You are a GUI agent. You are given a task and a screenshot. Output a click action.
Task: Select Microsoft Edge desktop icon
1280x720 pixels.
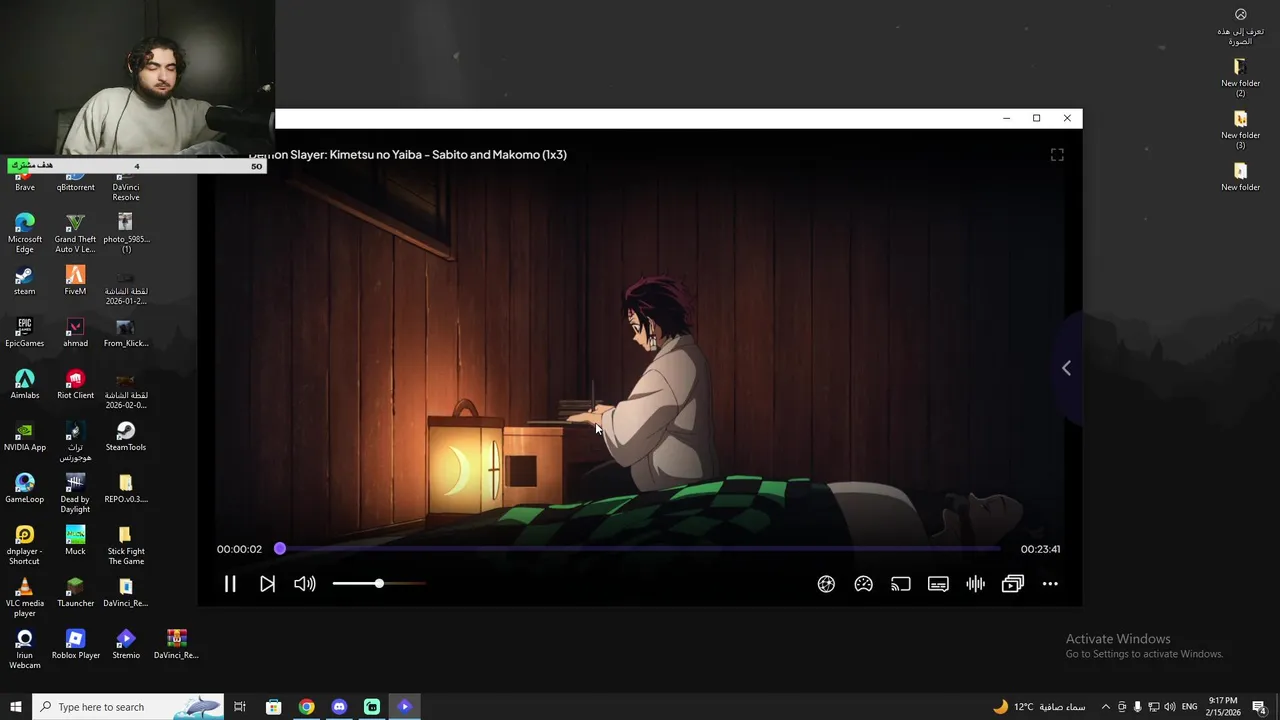25,233
